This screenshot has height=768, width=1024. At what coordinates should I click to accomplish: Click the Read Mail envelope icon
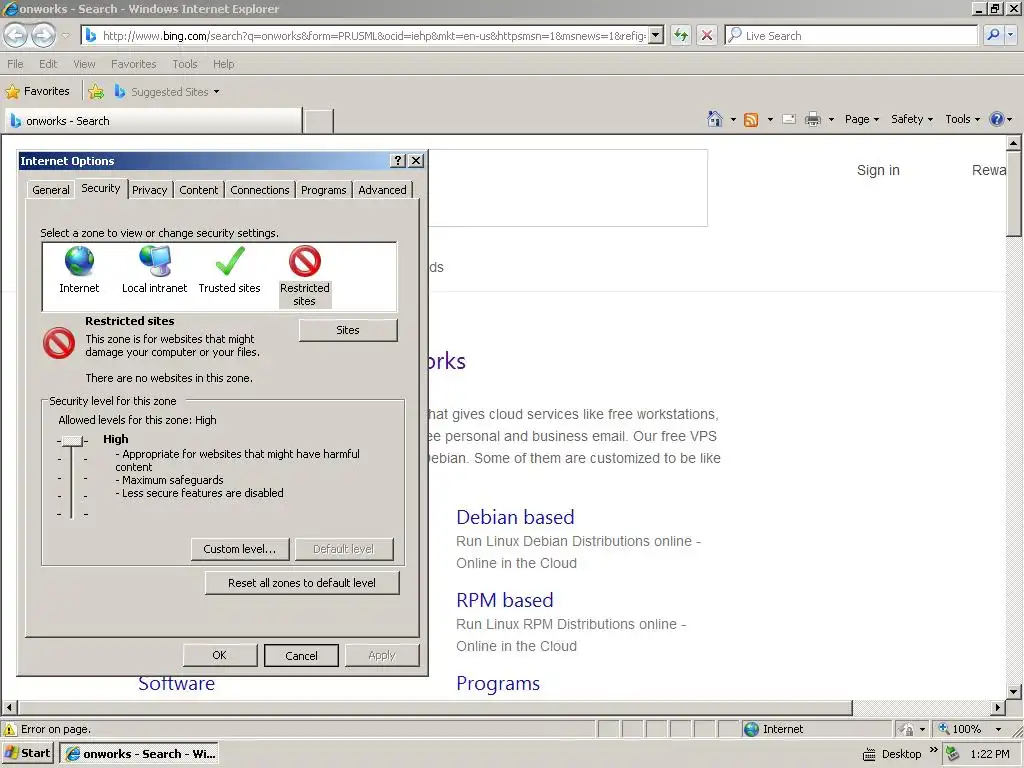coord(789,119)
